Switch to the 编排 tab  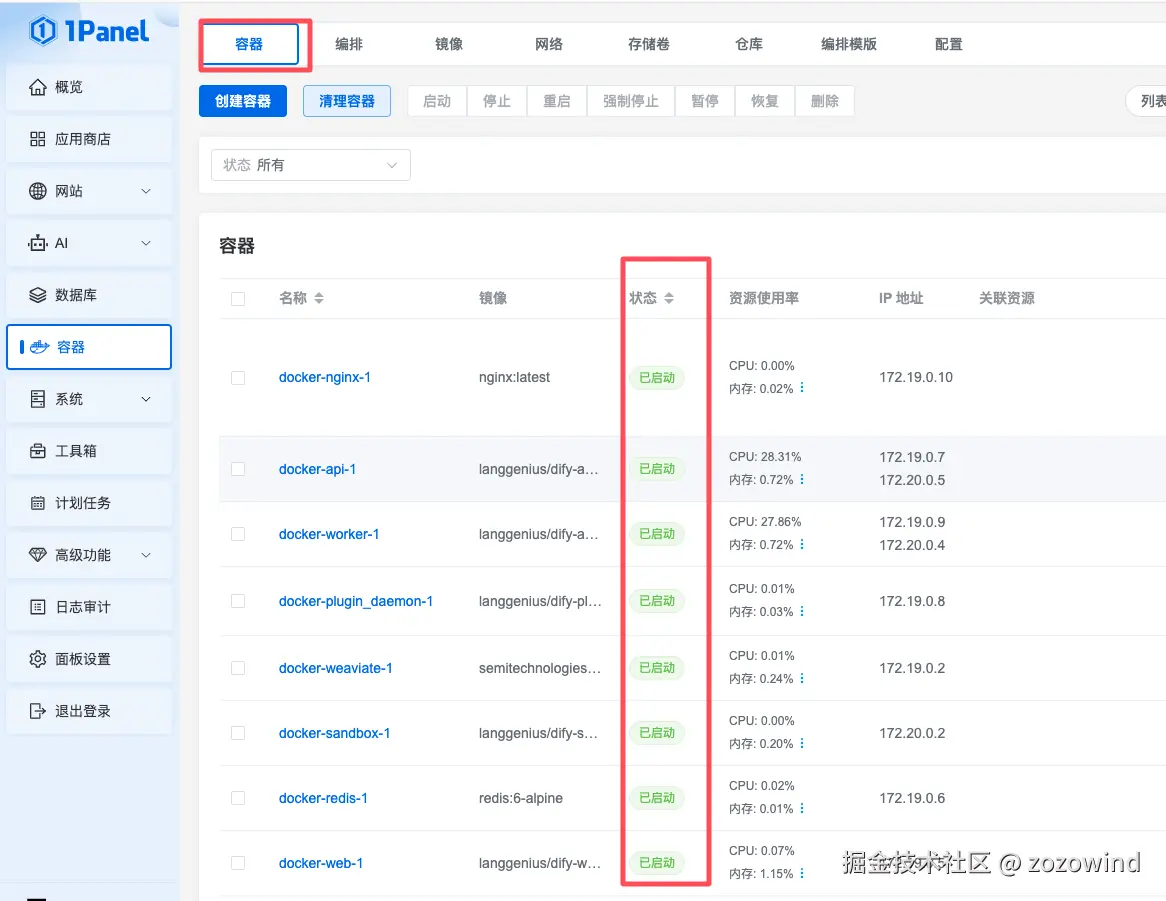pyautogui.click(x=349, y=44)
